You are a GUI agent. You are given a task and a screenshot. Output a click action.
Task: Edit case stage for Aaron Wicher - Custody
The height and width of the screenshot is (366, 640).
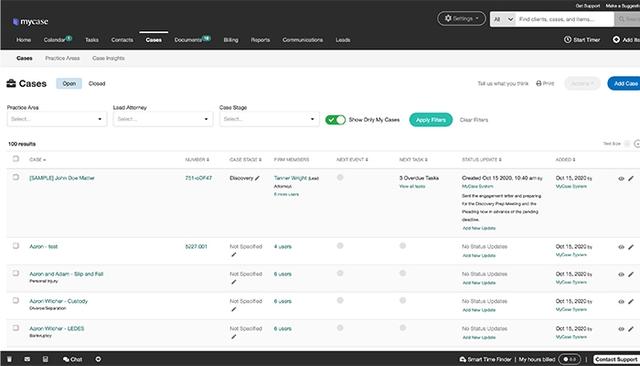233,309
